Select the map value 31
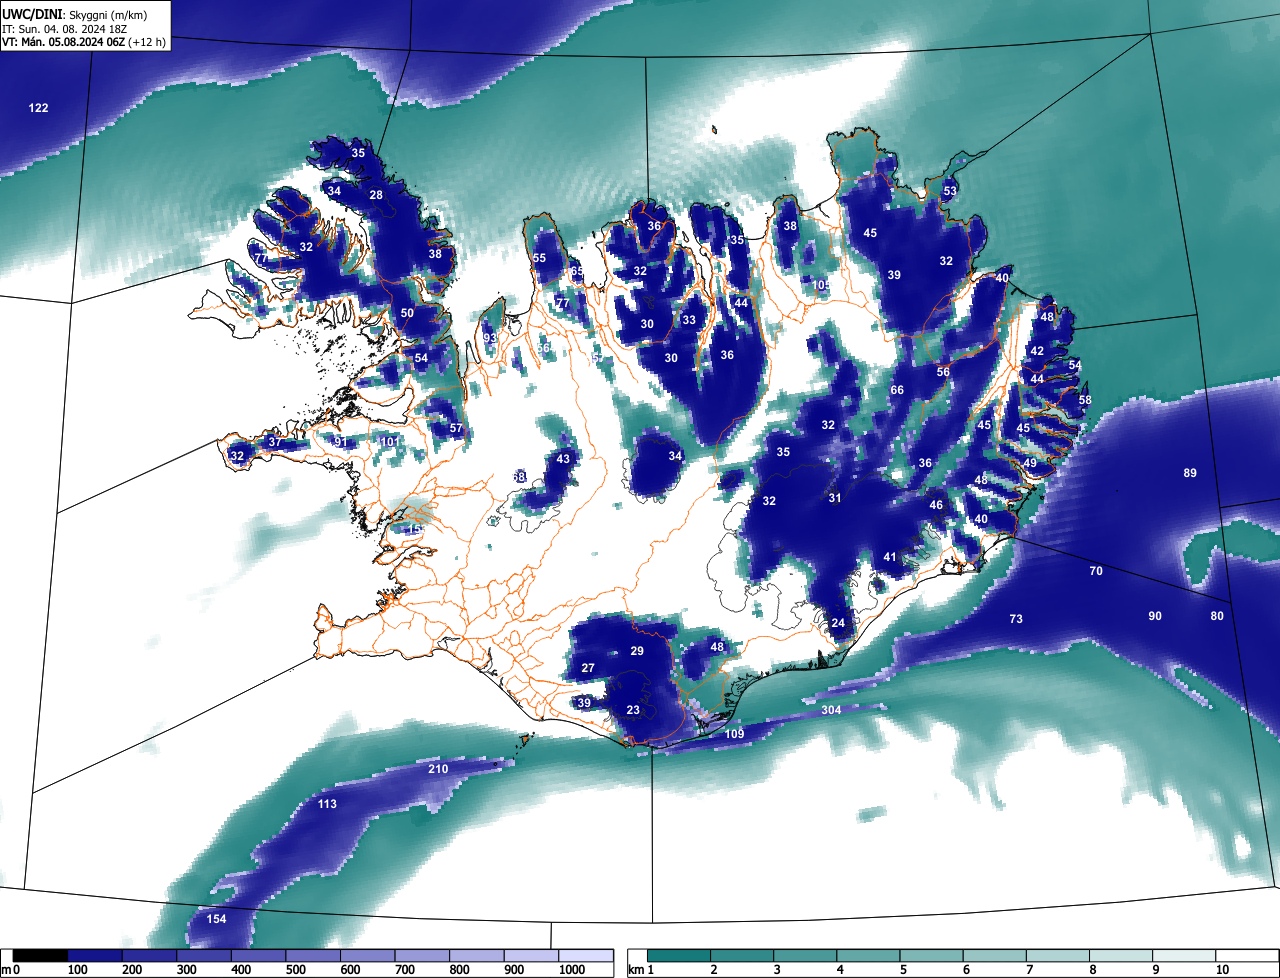The width and height of the screenshot is (1280, 978). (835, 498)
